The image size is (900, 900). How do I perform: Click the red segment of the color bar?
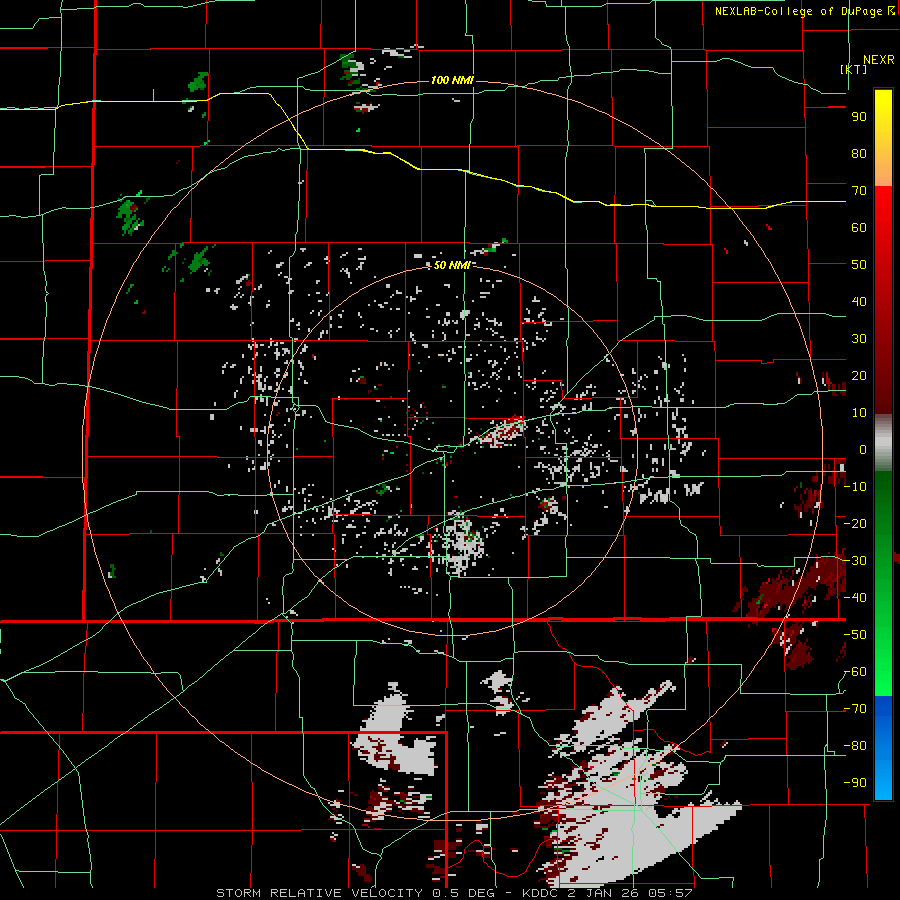pyautogui.click(x=883, y=300)
